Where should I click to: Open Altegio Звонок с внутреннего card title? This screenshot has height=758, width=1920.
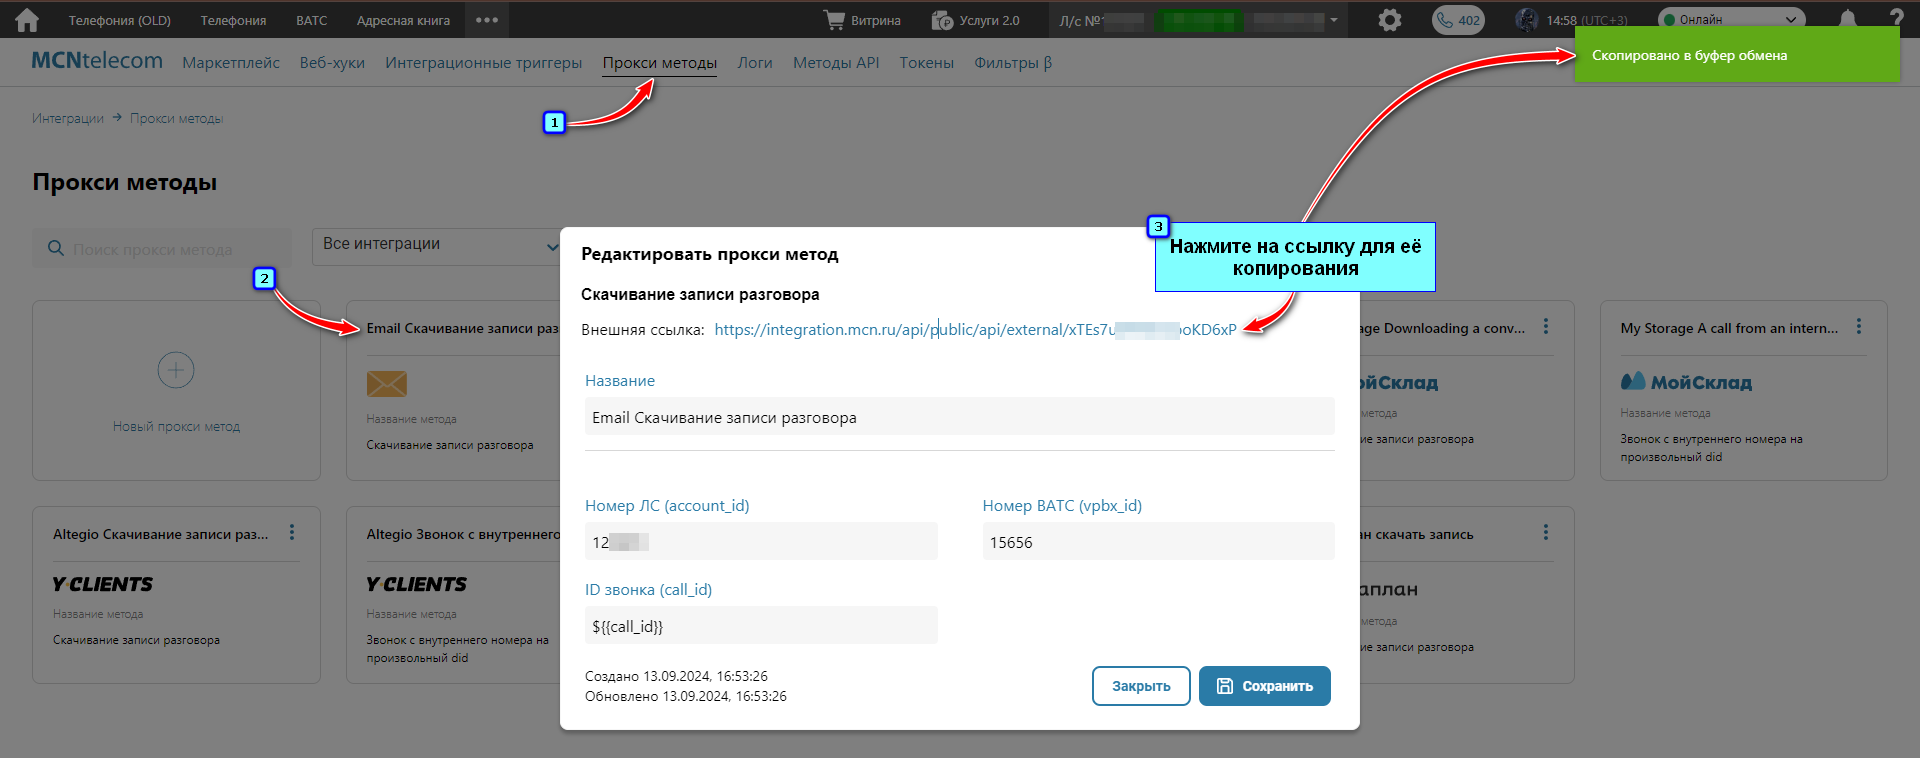463,534
